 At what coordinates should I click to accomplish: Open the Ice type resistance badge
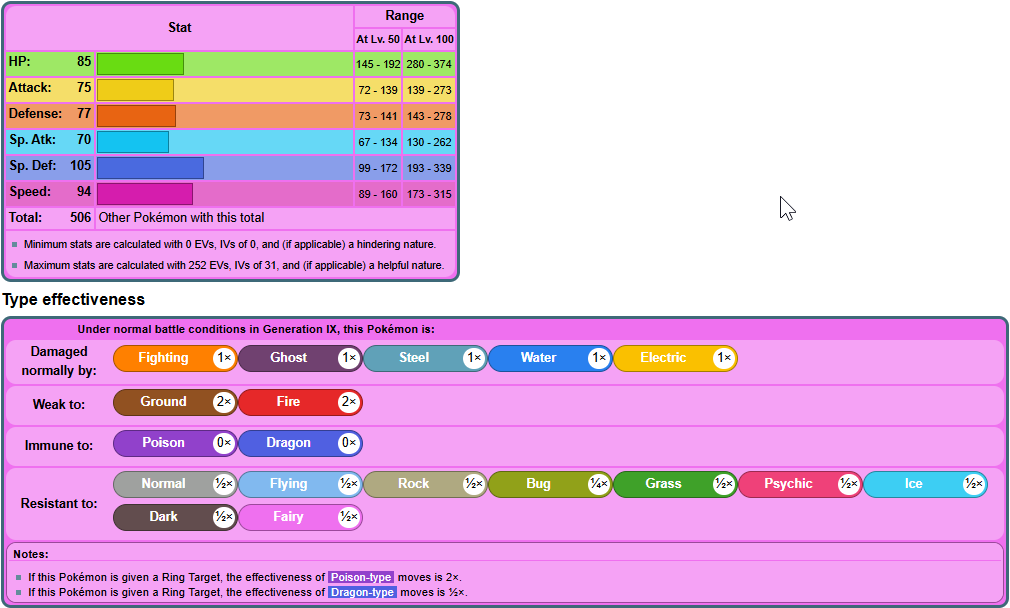pyautogui.click(x=925, y=484)
